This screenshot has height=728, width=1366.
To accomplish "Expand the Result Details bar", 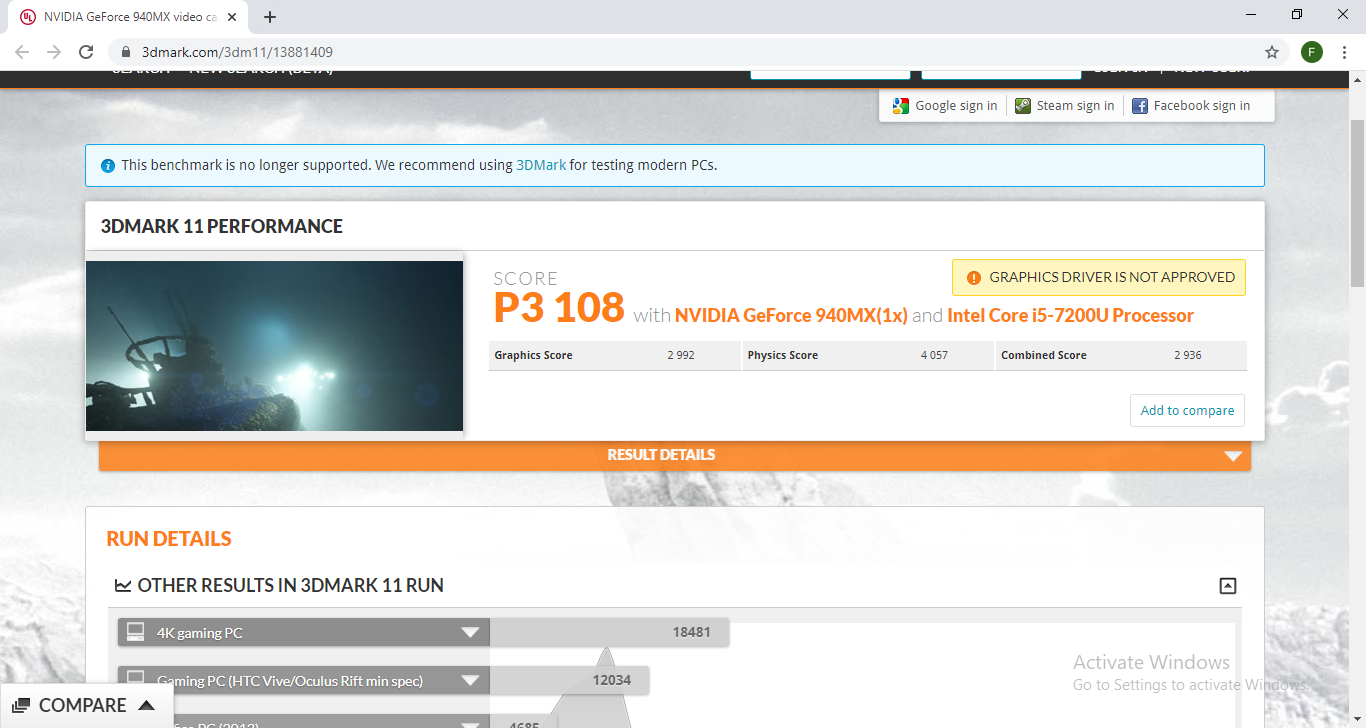I will 675,455.
